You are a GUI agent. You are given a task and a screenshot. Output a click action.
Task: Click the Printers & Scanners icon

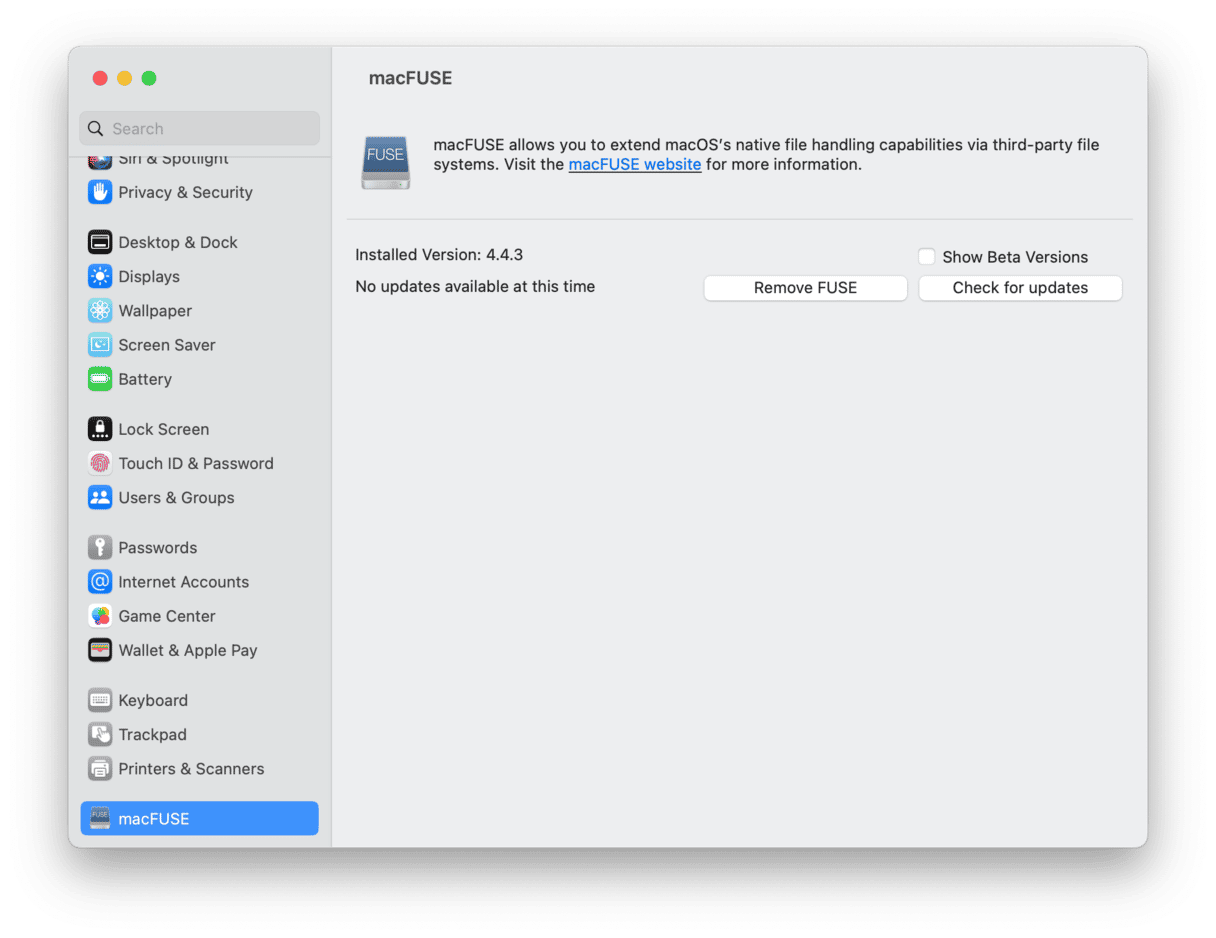pos(100,768)
